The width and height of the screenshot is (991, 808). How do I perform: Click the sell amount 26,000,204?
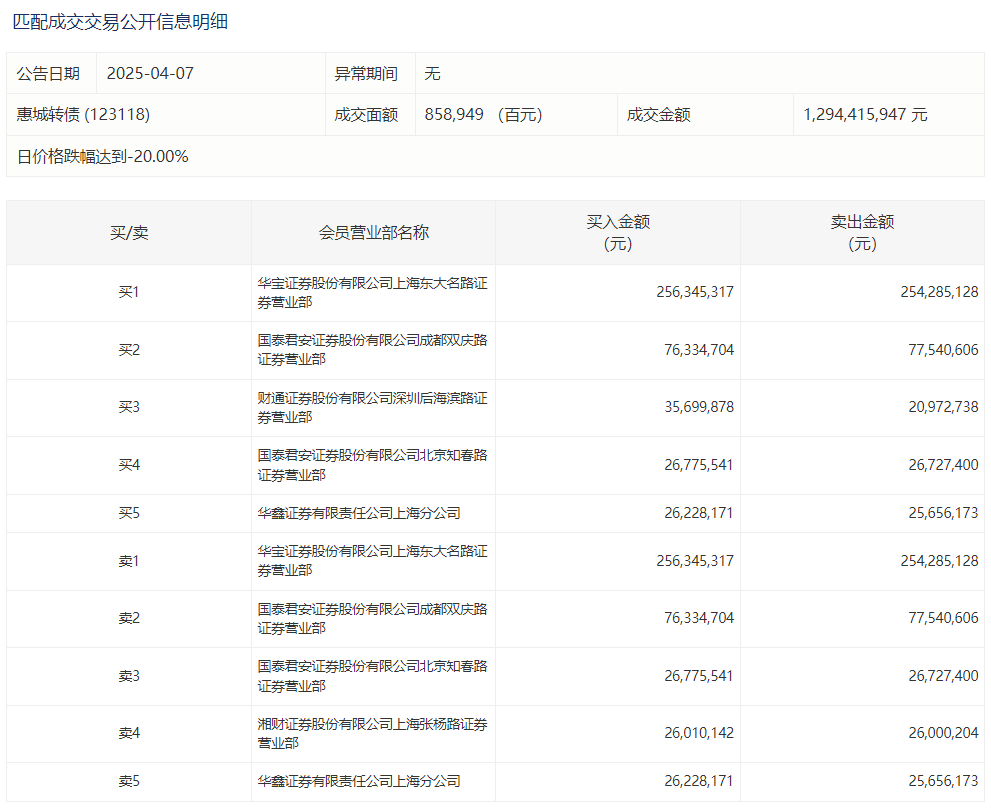pyautogui.click(x=939, y=733)
